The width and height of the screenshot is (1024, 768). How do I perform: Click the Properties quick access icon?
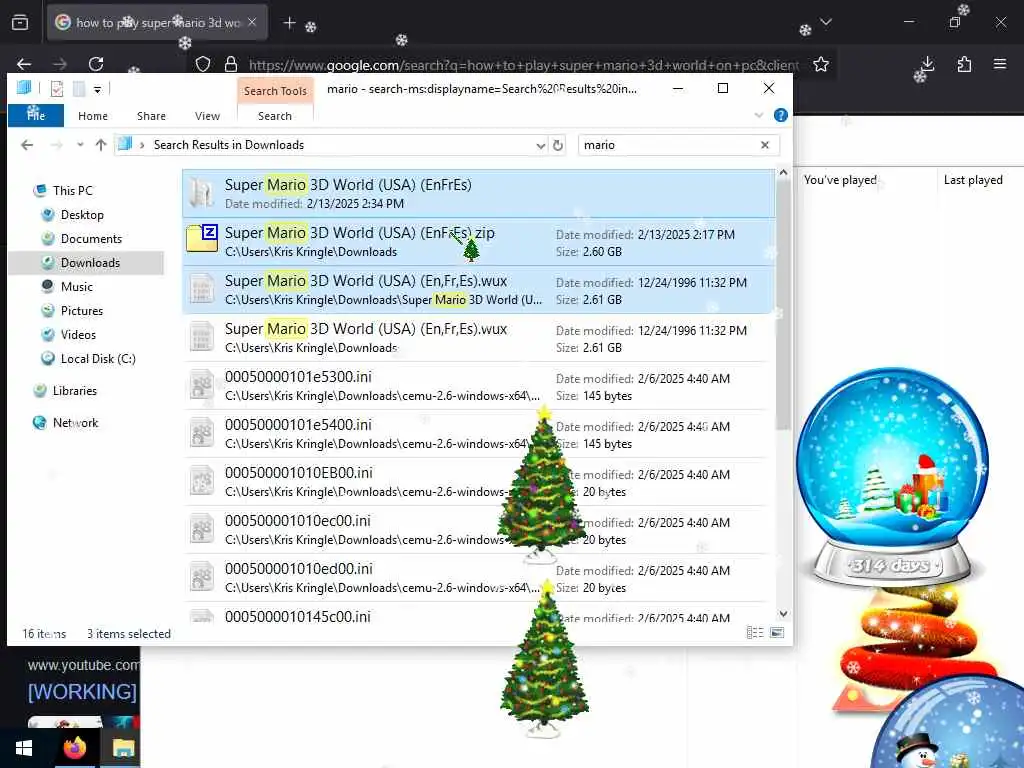click(57, 88)
